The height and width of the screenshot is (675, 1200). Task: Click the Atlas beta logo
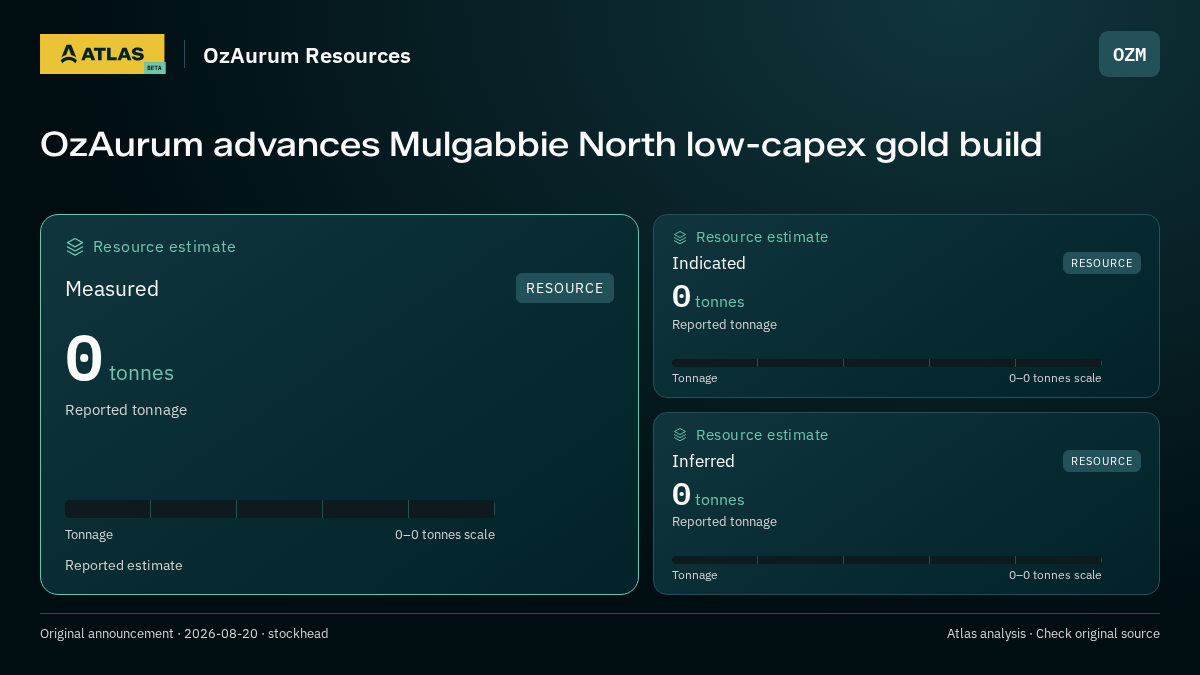[102, 54]
